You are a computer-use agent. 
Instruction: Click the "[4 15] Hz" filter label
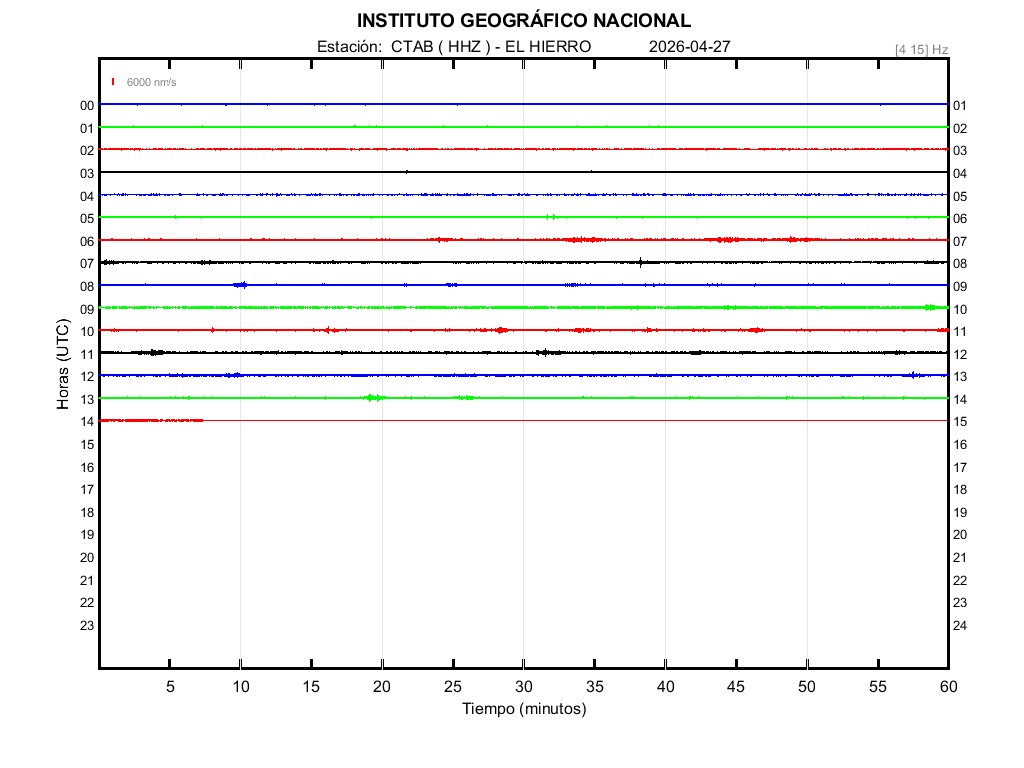(x=921, y=49)
